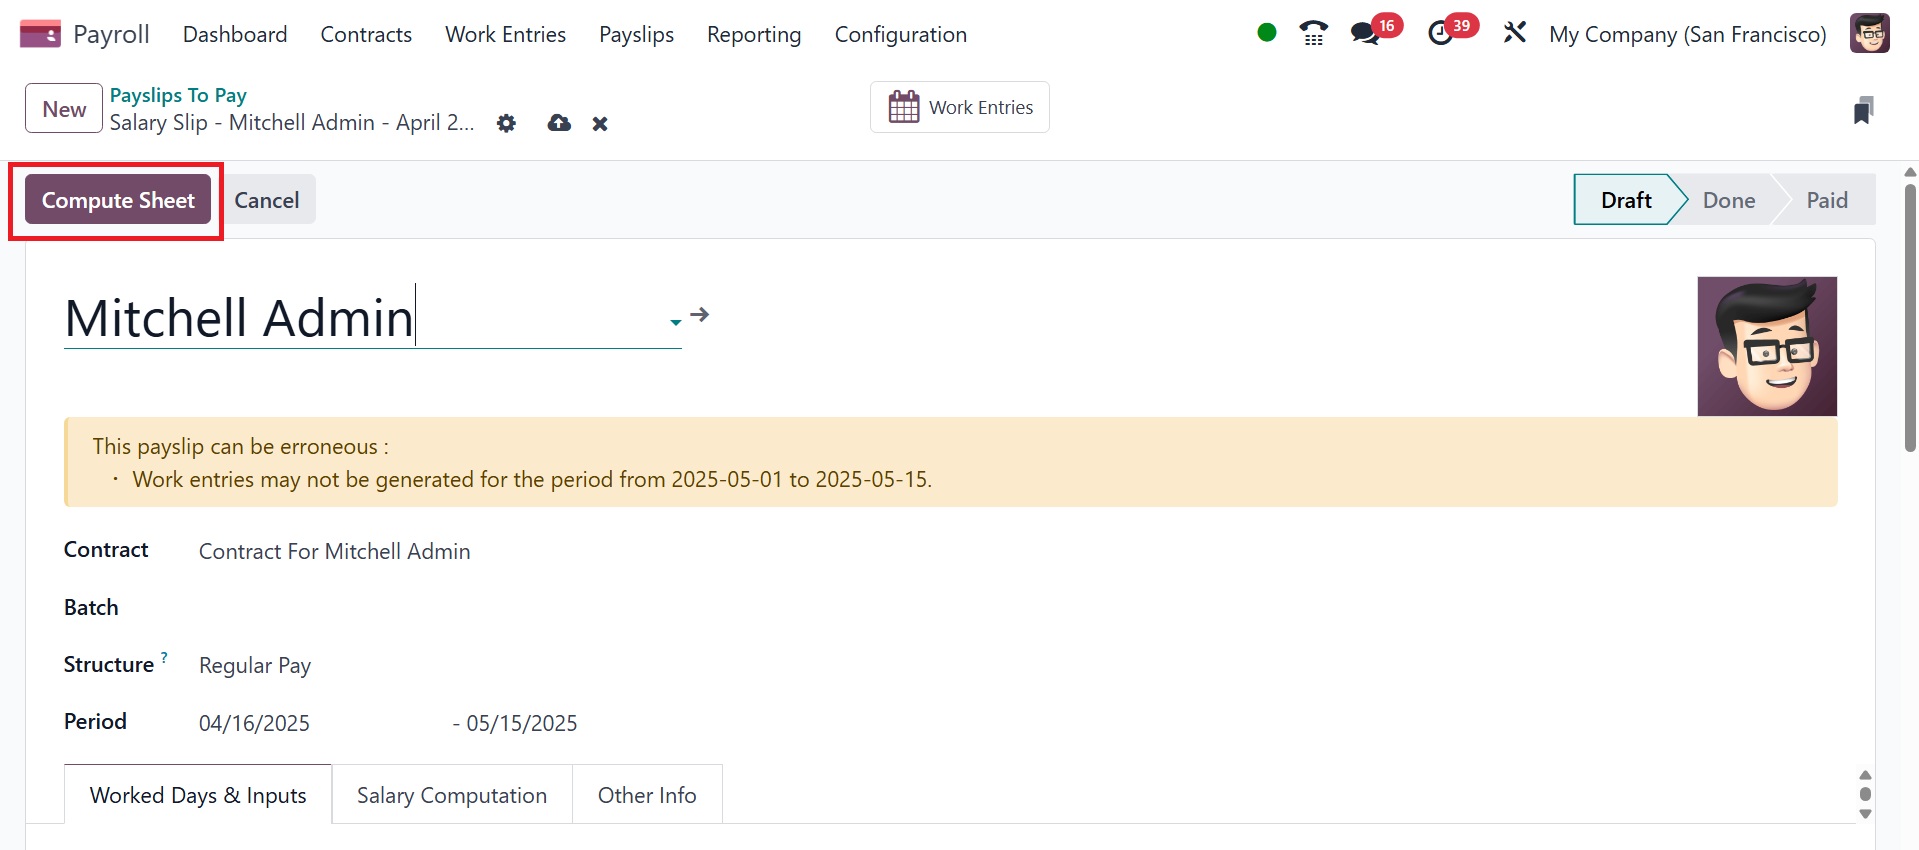Switch to the Salary Computation tab
The width and height of the screenshot is (1919, 850).
click(x=452, y=795)
